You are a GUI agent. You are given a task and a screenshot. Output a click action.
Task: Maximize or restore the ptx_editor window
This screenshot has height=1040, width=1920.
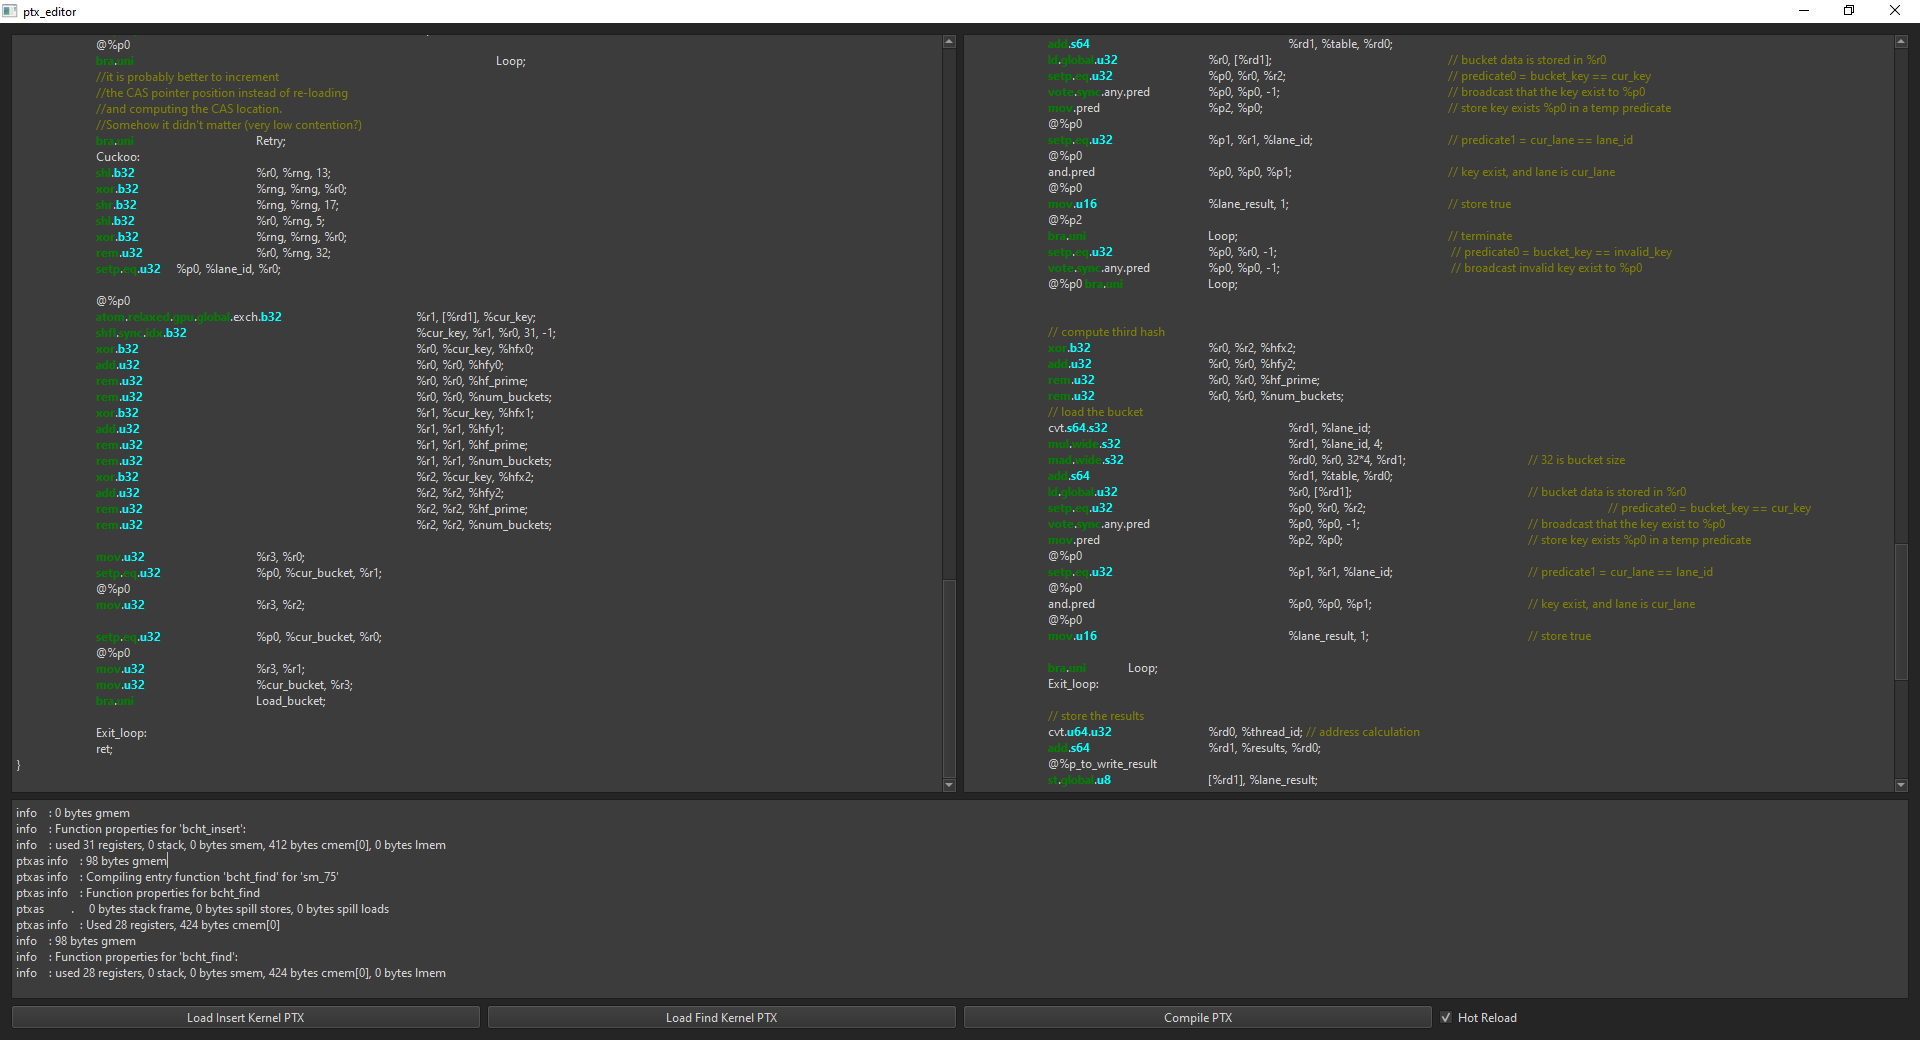(x=1849, y=11)
